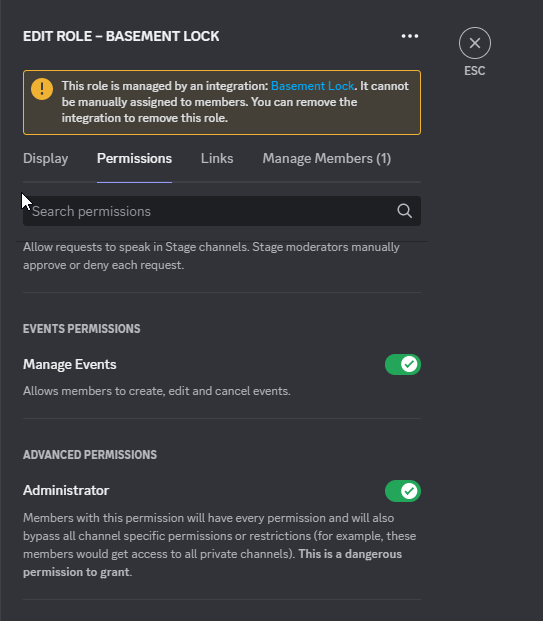
Task: Go to Manage Members (1) tab
Action: [327, 158]
